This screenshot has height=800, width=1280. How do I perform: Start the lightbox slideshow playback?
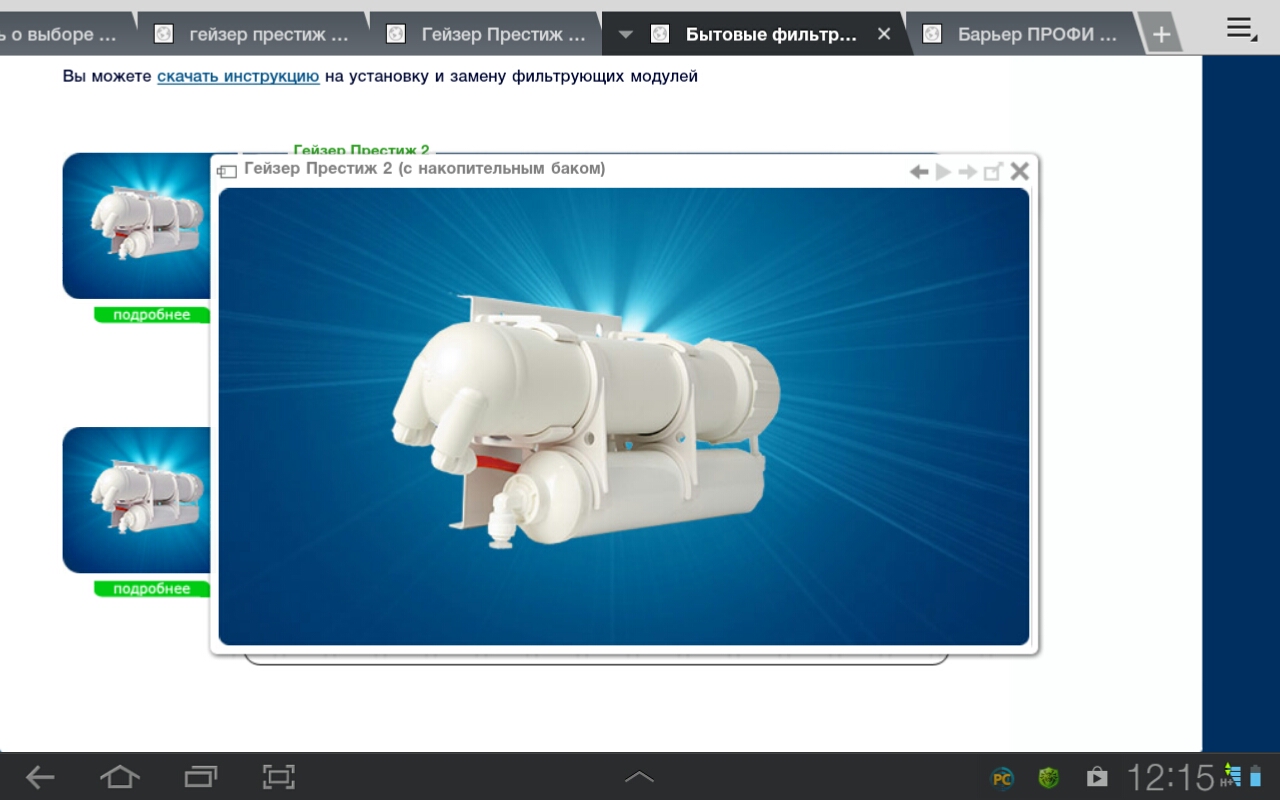[943, 172]
